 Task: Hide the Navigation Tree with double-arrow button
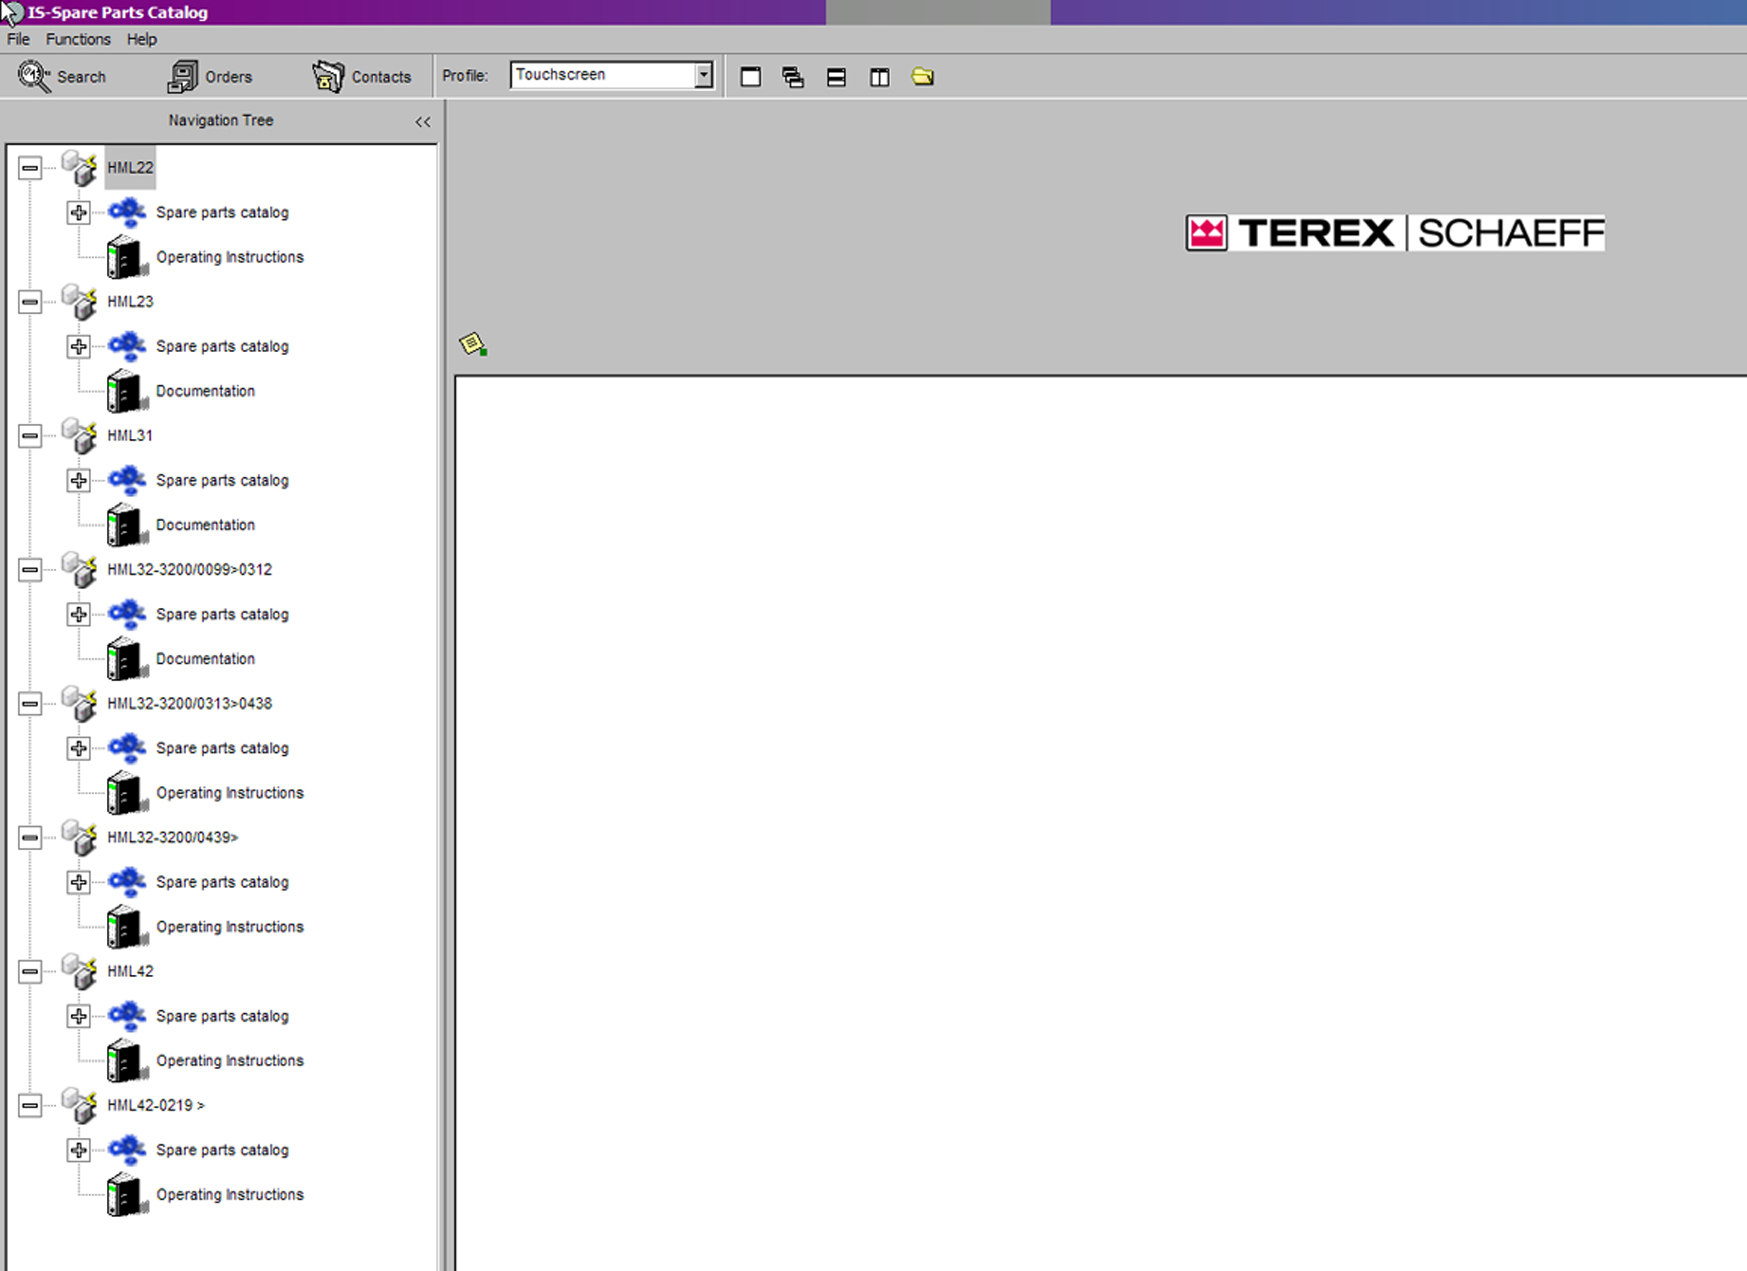[423, 122]
